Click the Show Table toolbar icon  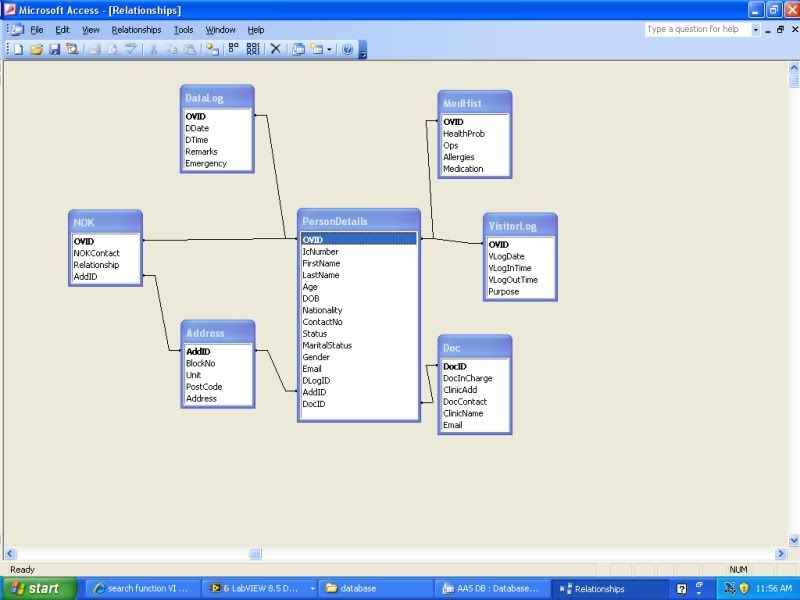point(212,48)
